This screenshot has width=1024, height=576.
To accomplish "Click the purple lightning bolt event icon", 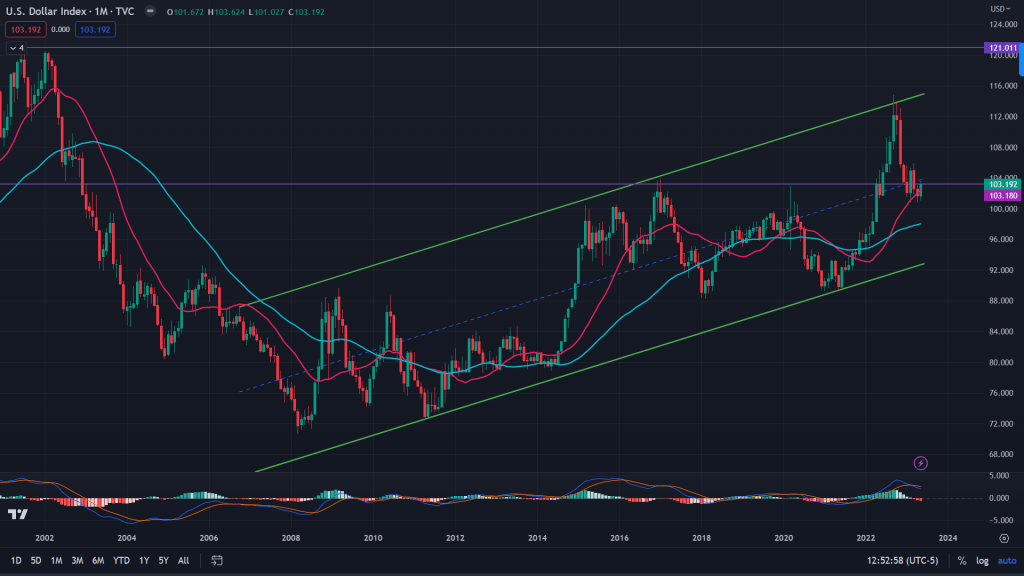I will [921, 463].
